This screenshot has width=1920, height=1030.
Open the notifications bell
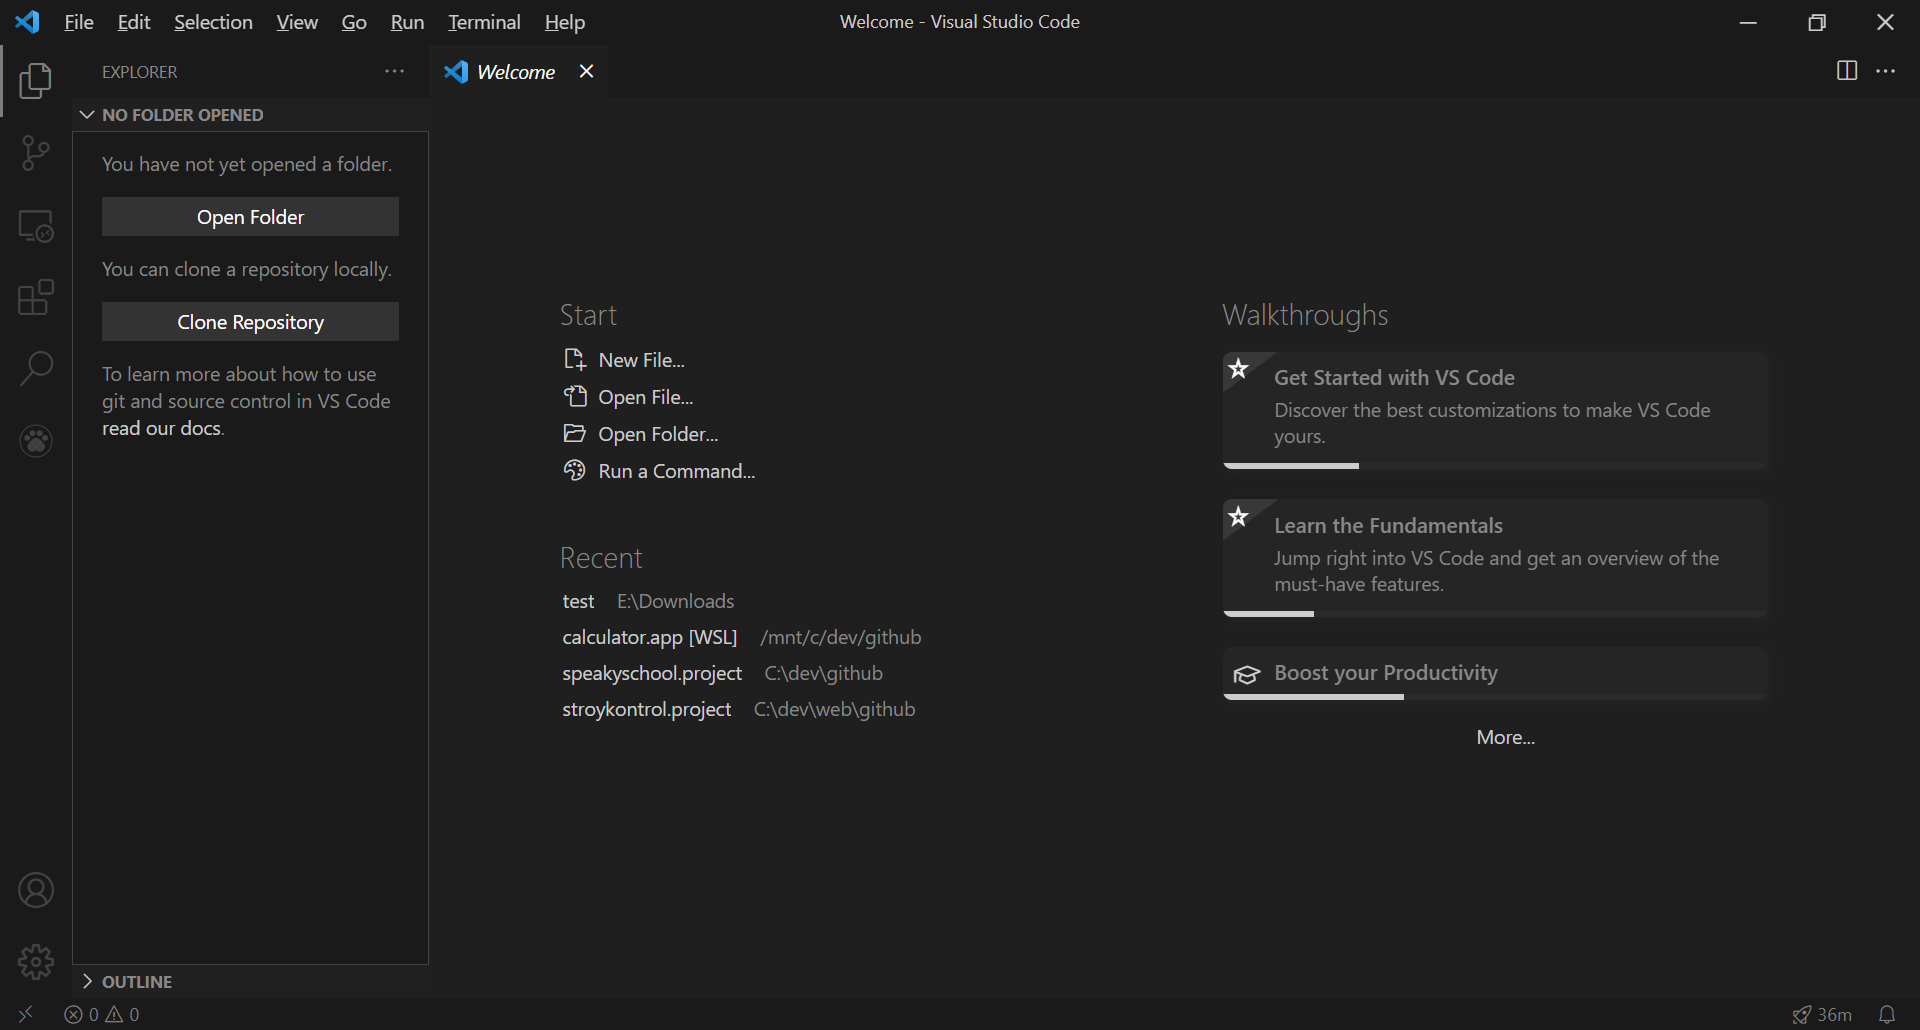point(1886,1014)
